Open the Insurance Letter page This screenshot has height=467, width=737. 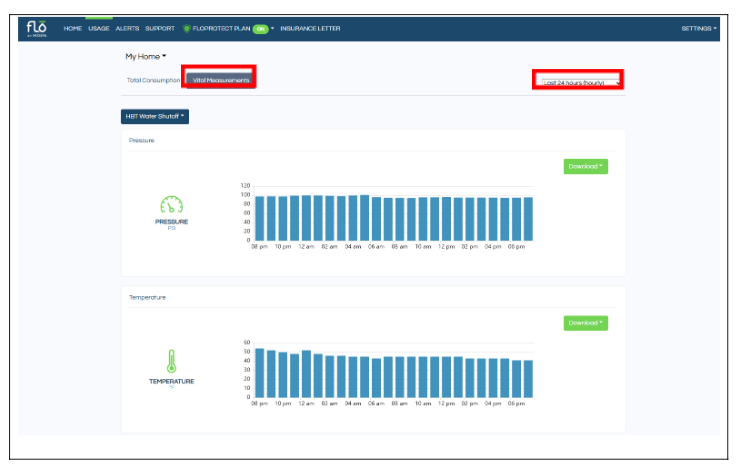click(310, 29)
